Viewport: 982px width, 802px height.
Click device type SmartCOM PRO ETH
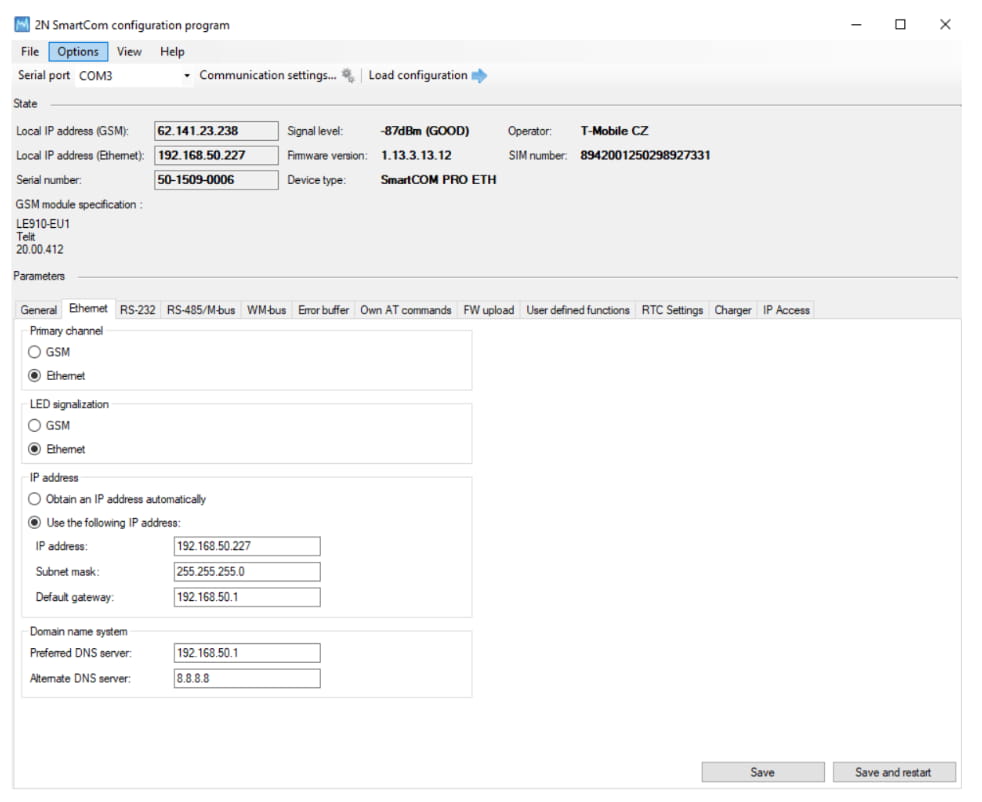click(x=438, y=180)
